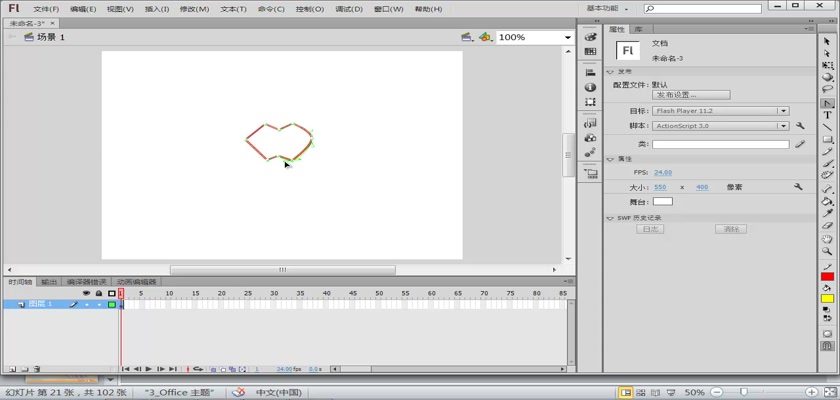Select the Hand tool
This screenshot has width=840, height=400.
point(827,239)
